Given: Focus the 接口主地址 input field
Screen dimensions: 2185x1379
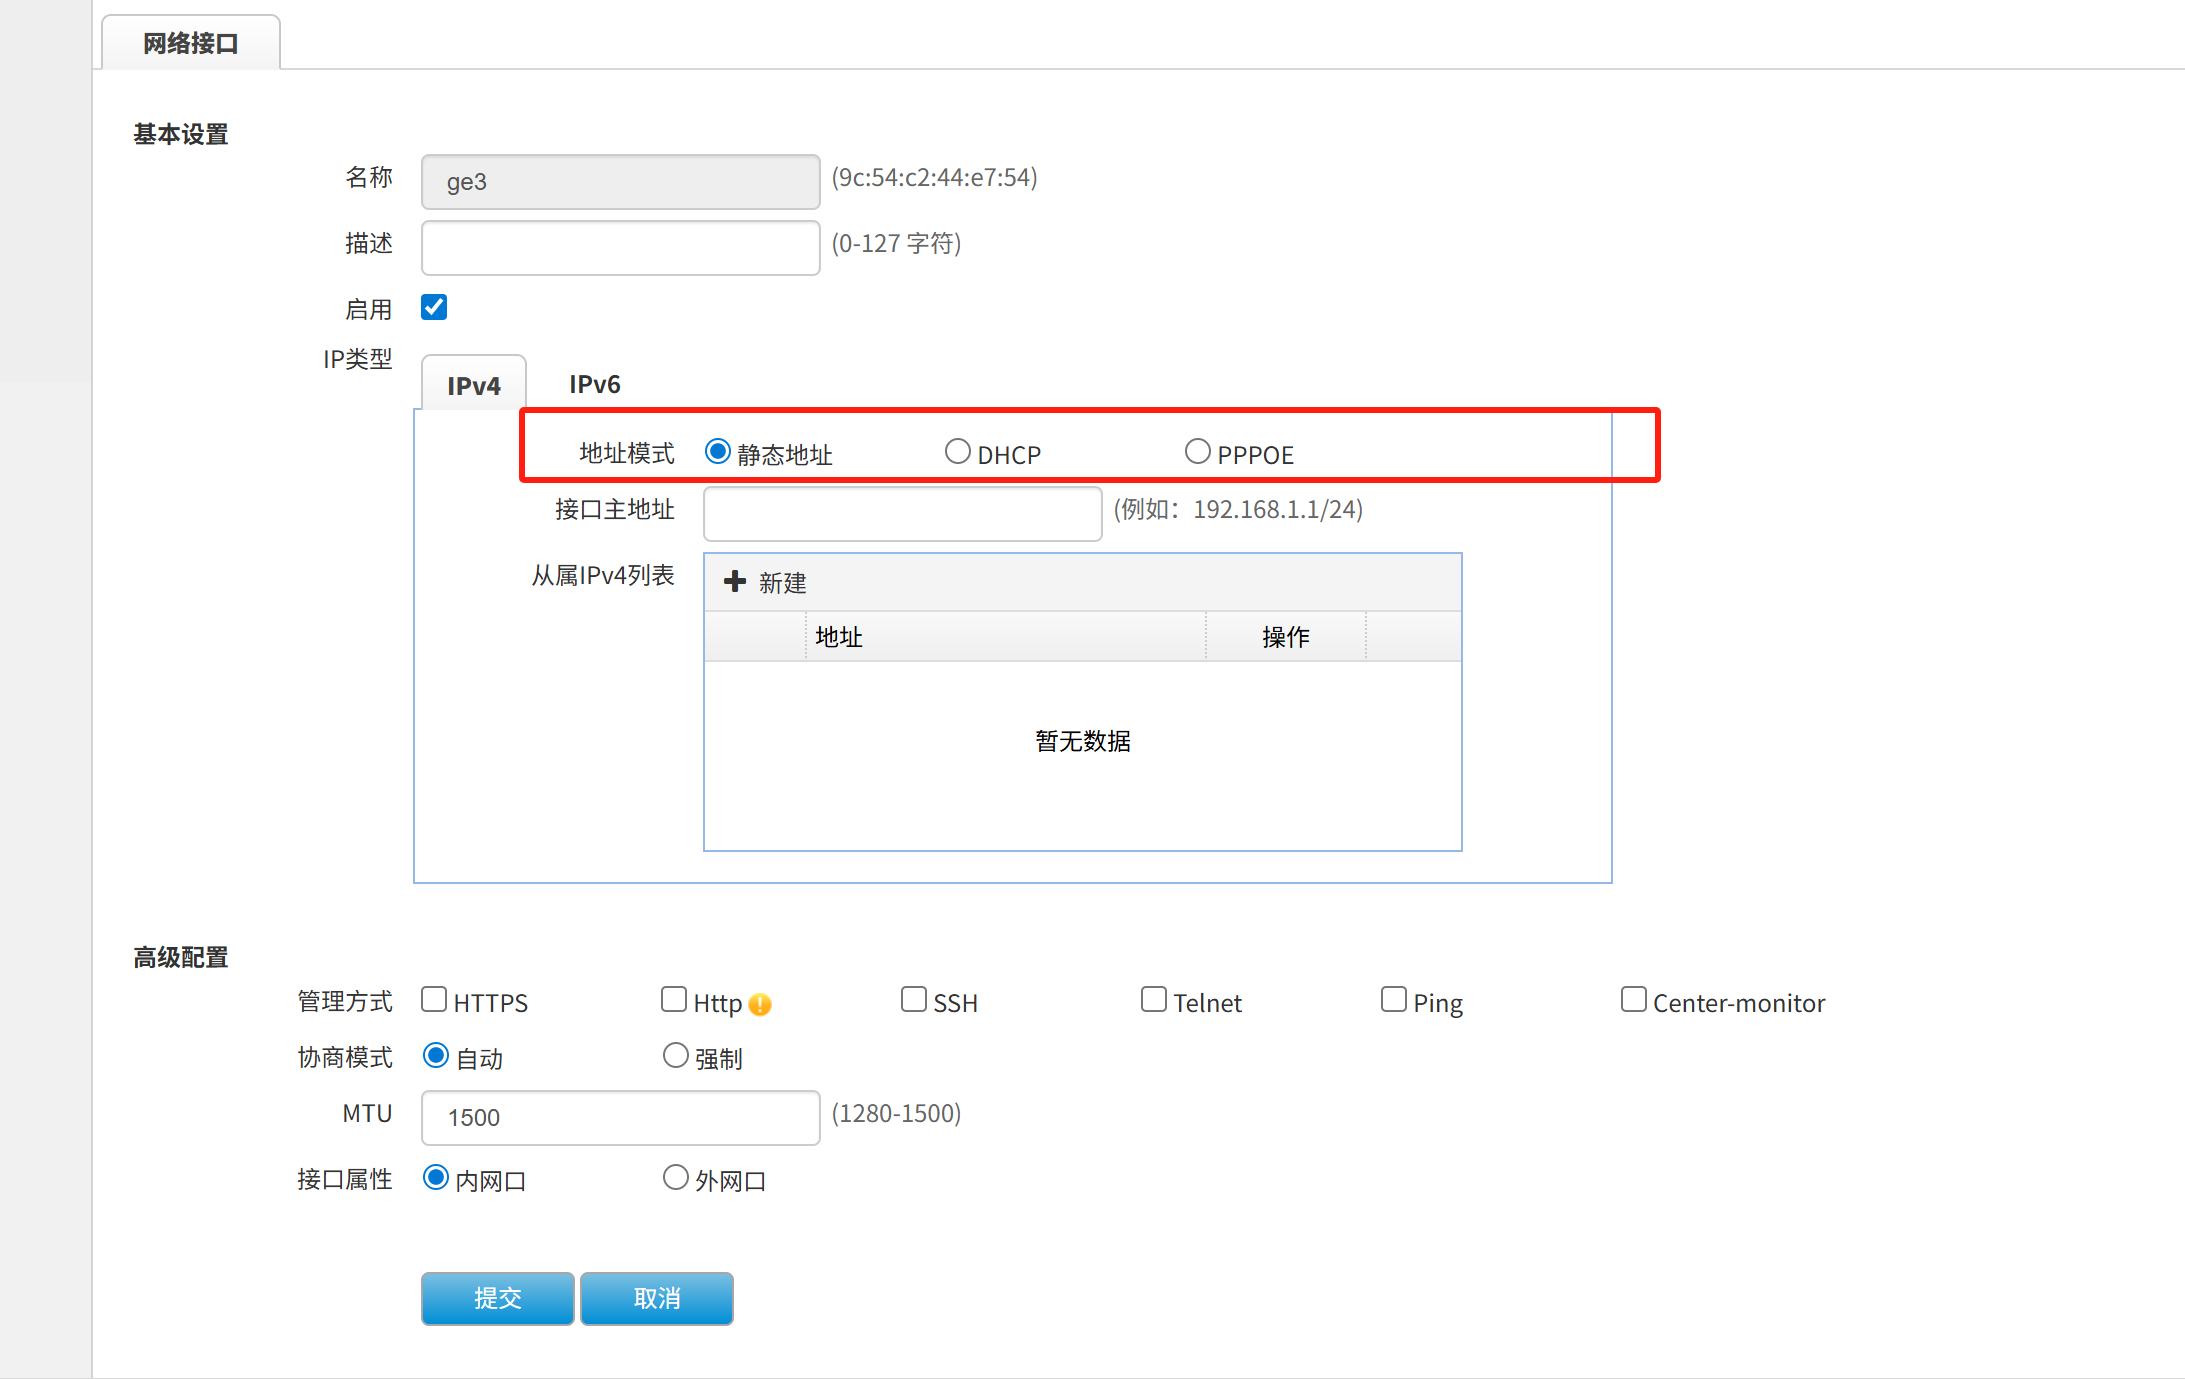Looking at the screenshot, I should click(x=902, y=514).
